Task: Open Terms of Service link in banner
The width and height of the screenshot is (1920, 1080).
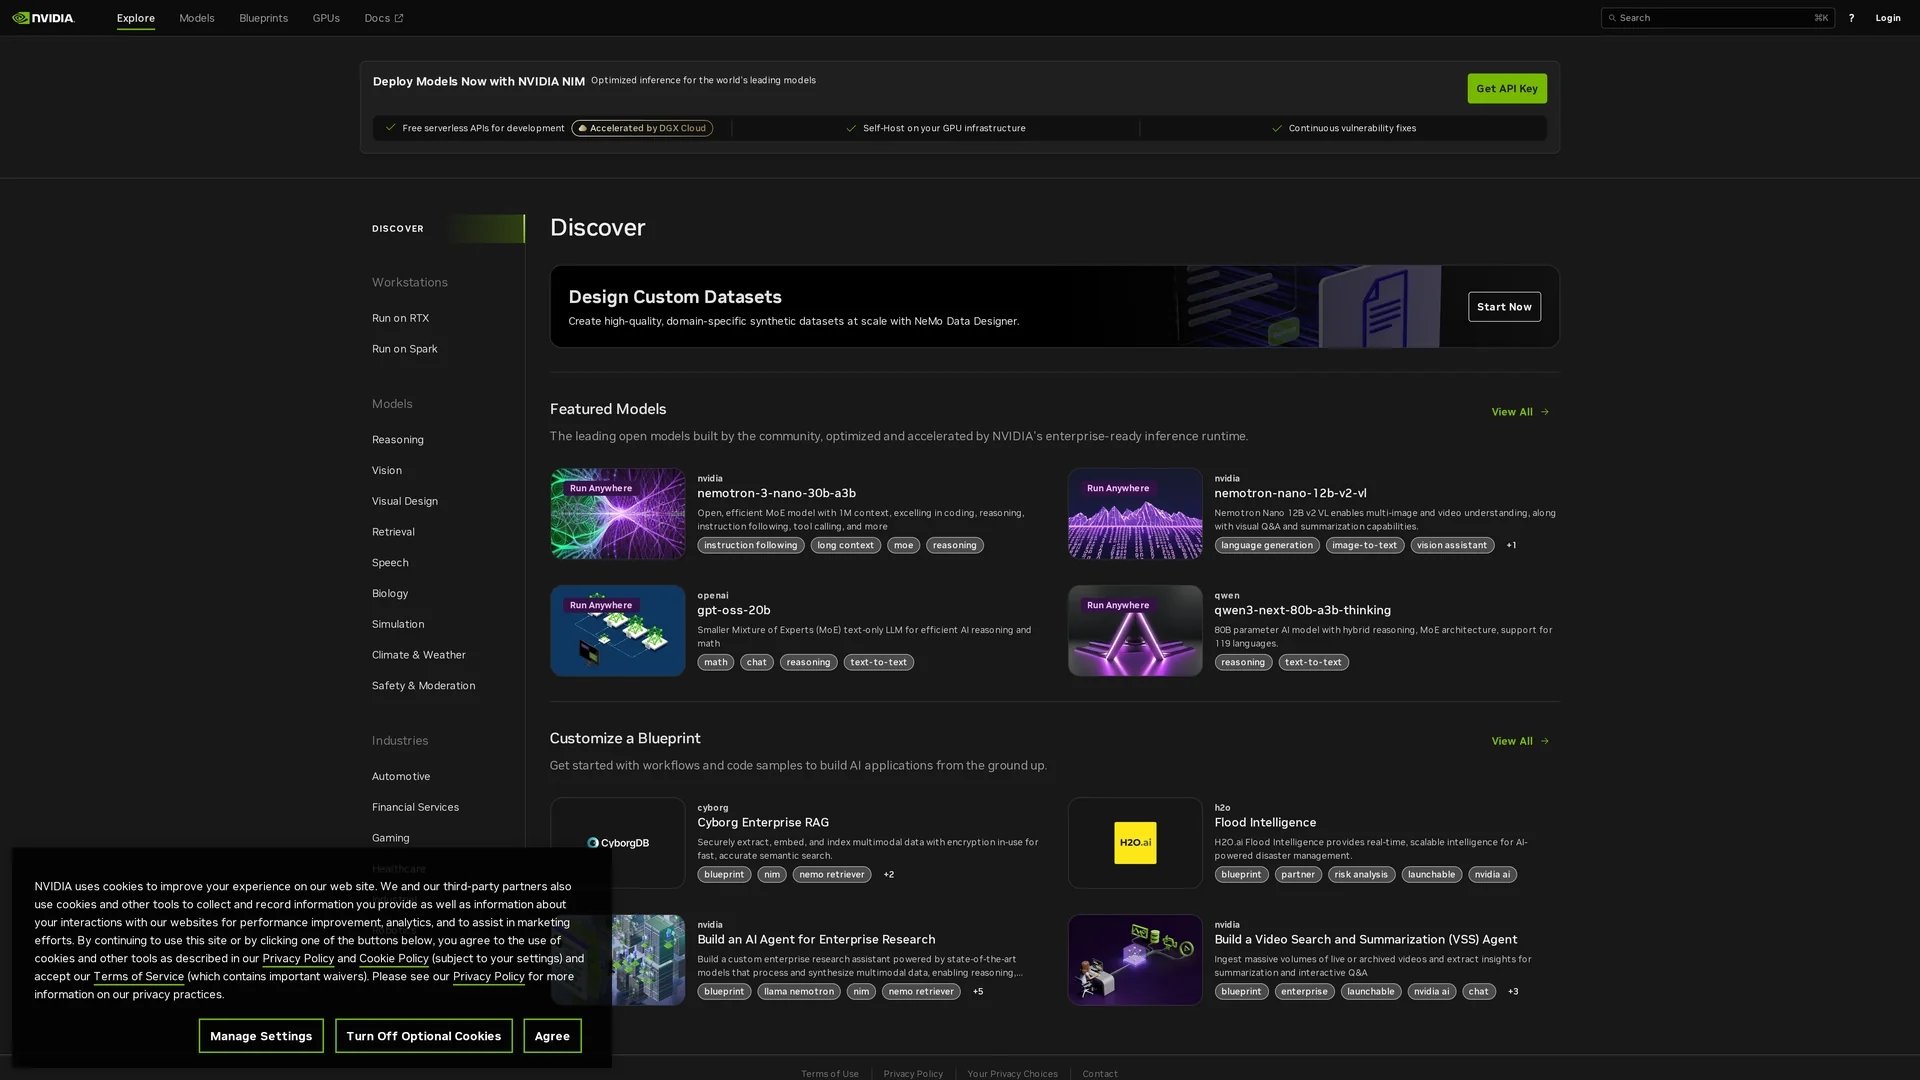Action: coord(139,976)
